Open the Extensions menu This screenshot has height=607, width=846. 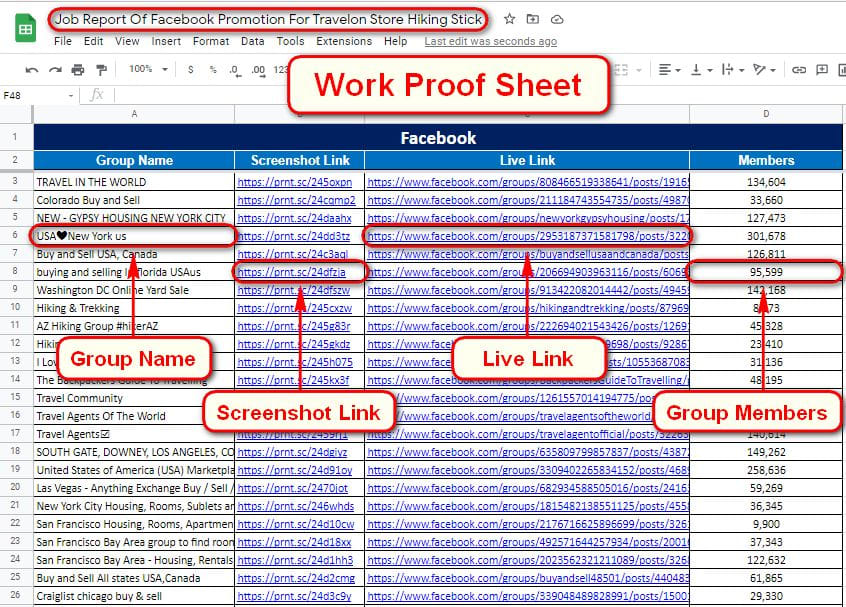click(x=344, y=41)
